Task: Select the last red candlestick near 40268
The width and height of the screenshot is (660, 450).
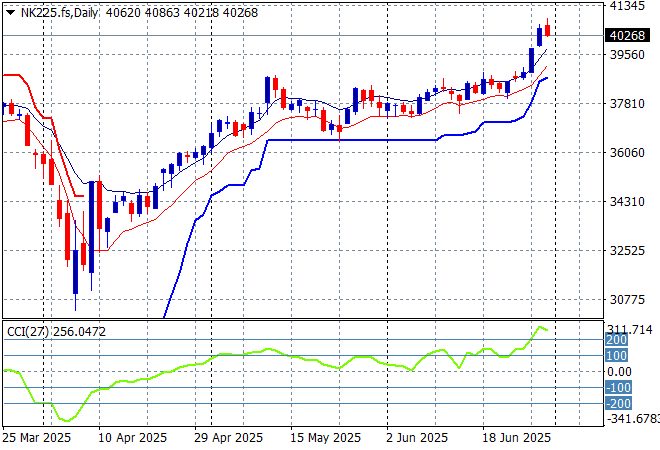Action: pos(548,31)
